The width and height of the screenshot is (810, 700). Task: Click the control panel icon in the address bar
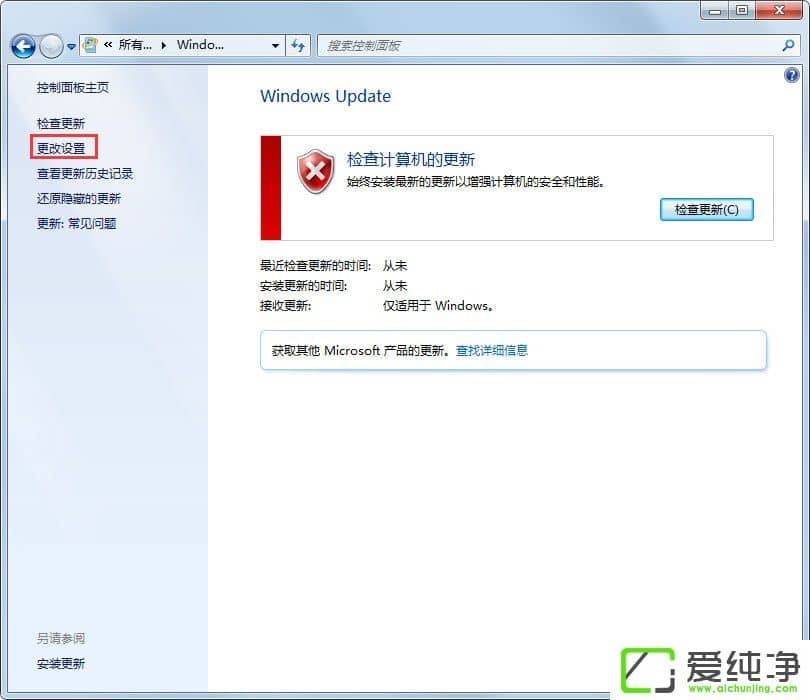(89, 45)
